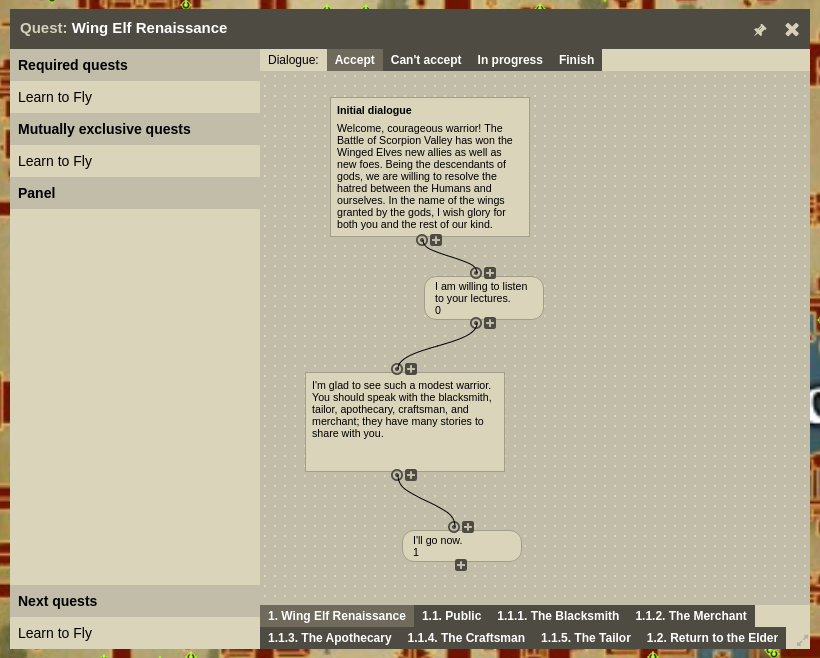Open the 1.2. Return to the Elder step
Viewport: 820px width, 658px height.
pyautogui.click(x=712, y=638)
